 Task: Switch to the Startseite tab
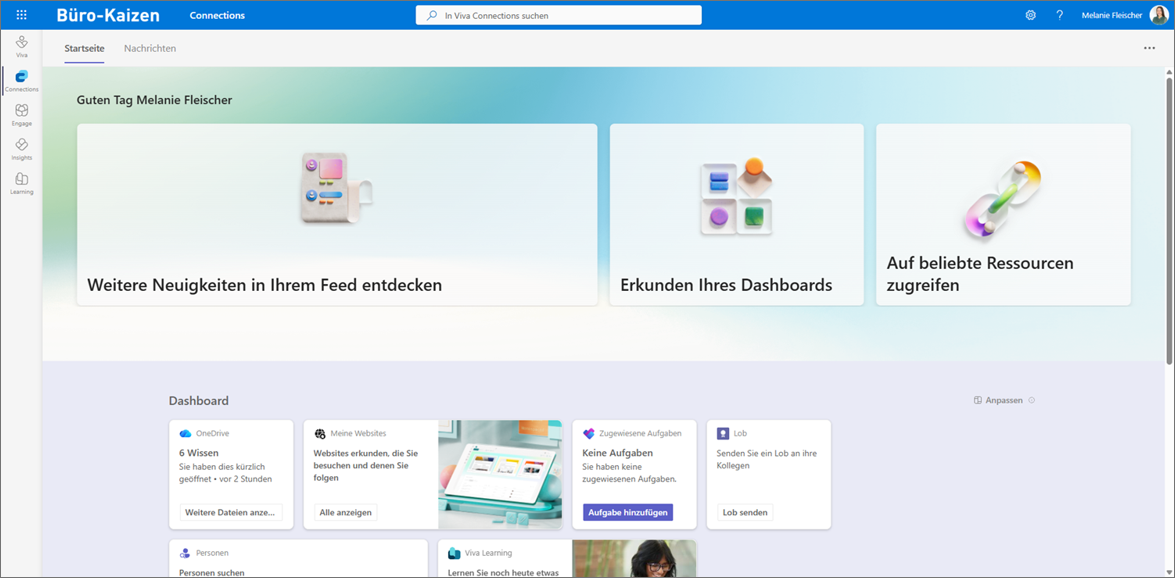click(x=84, y=48)
